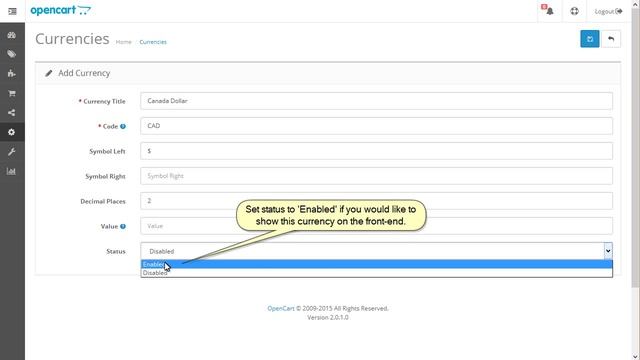Open the System gear sidebar icon
The image size is (640, 360).
pos(11,132)
